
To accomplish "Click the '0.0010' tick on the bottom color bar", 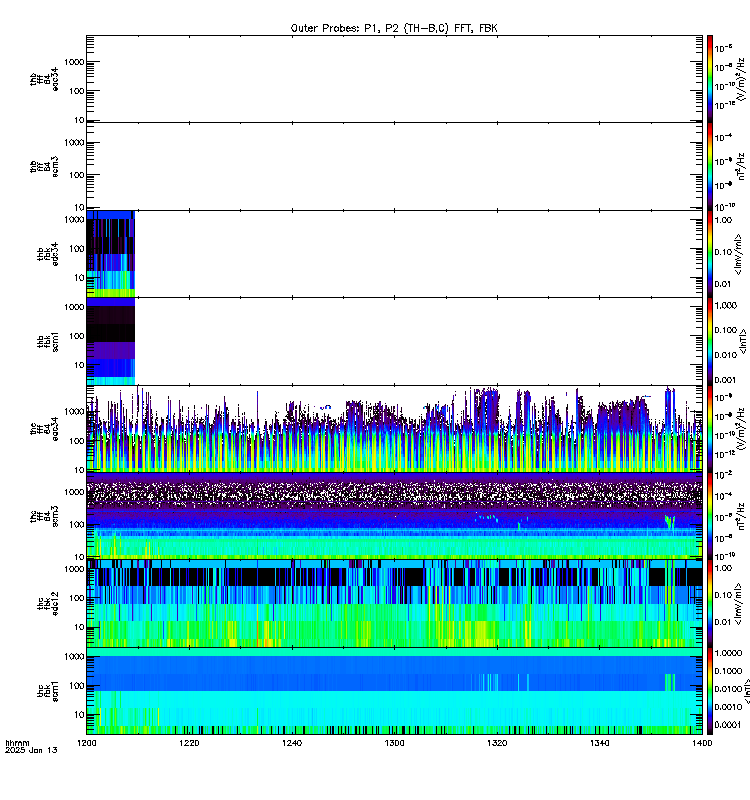I will point(728,707).
